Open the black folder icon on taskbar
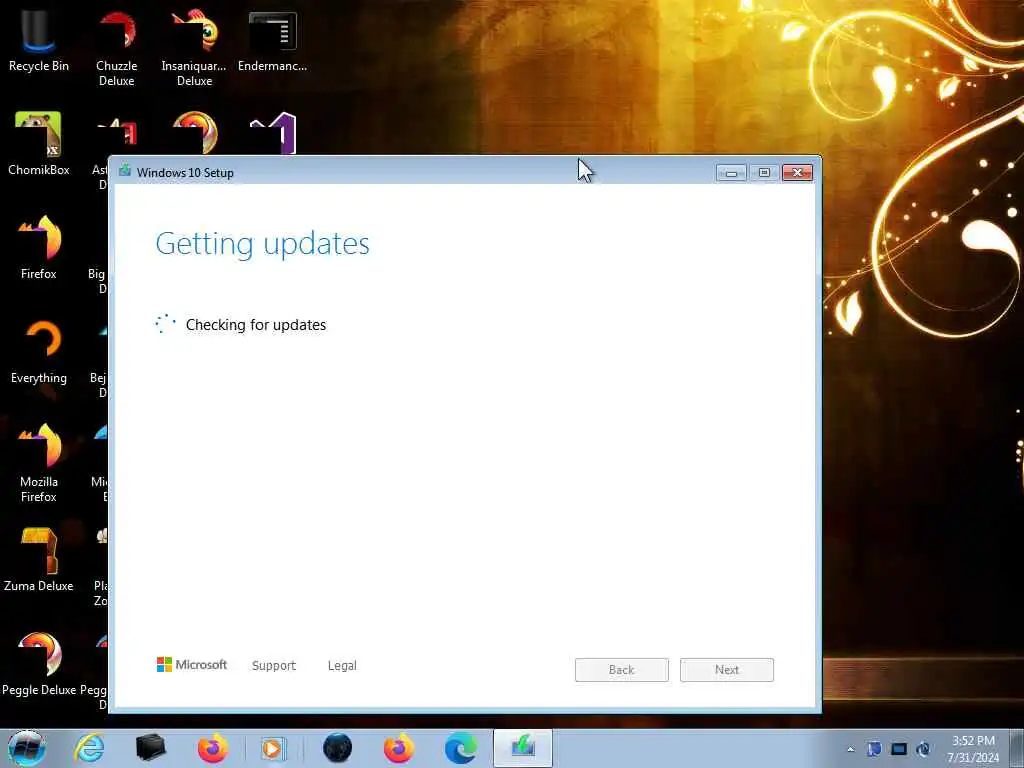 point(150,748)
